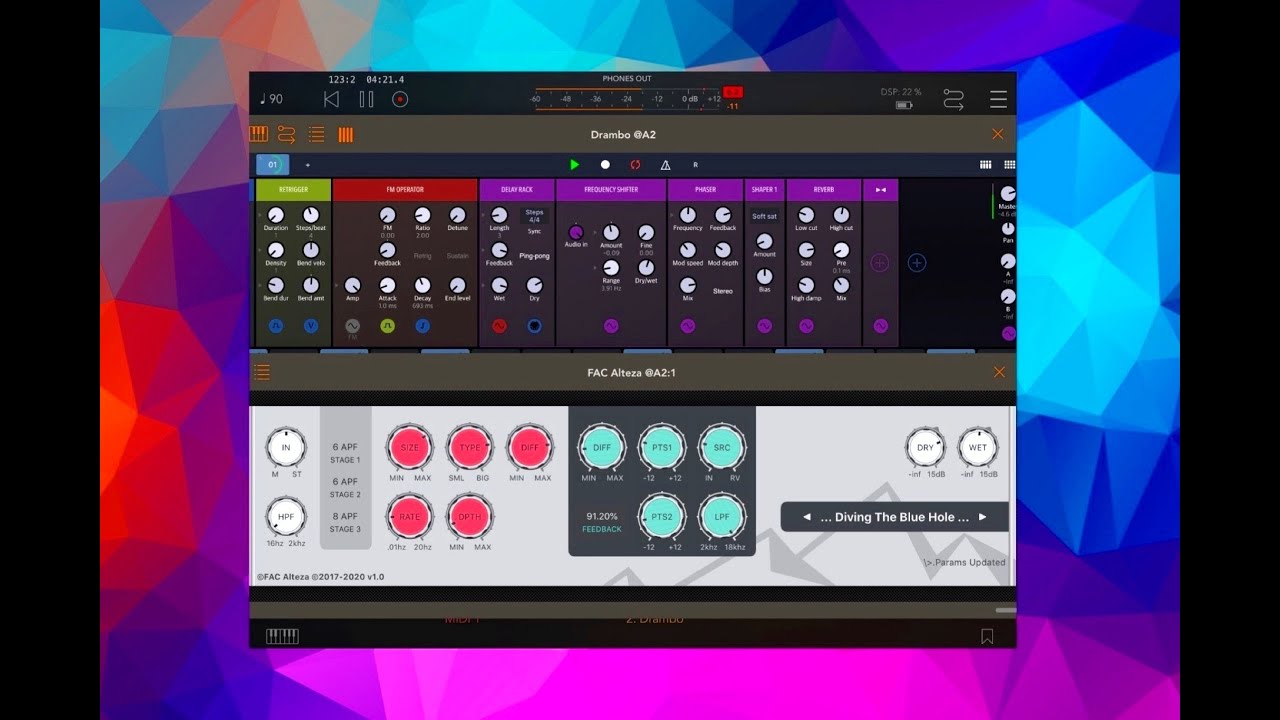
Task: Click the tempo 90 display
Action: [271, 99]
